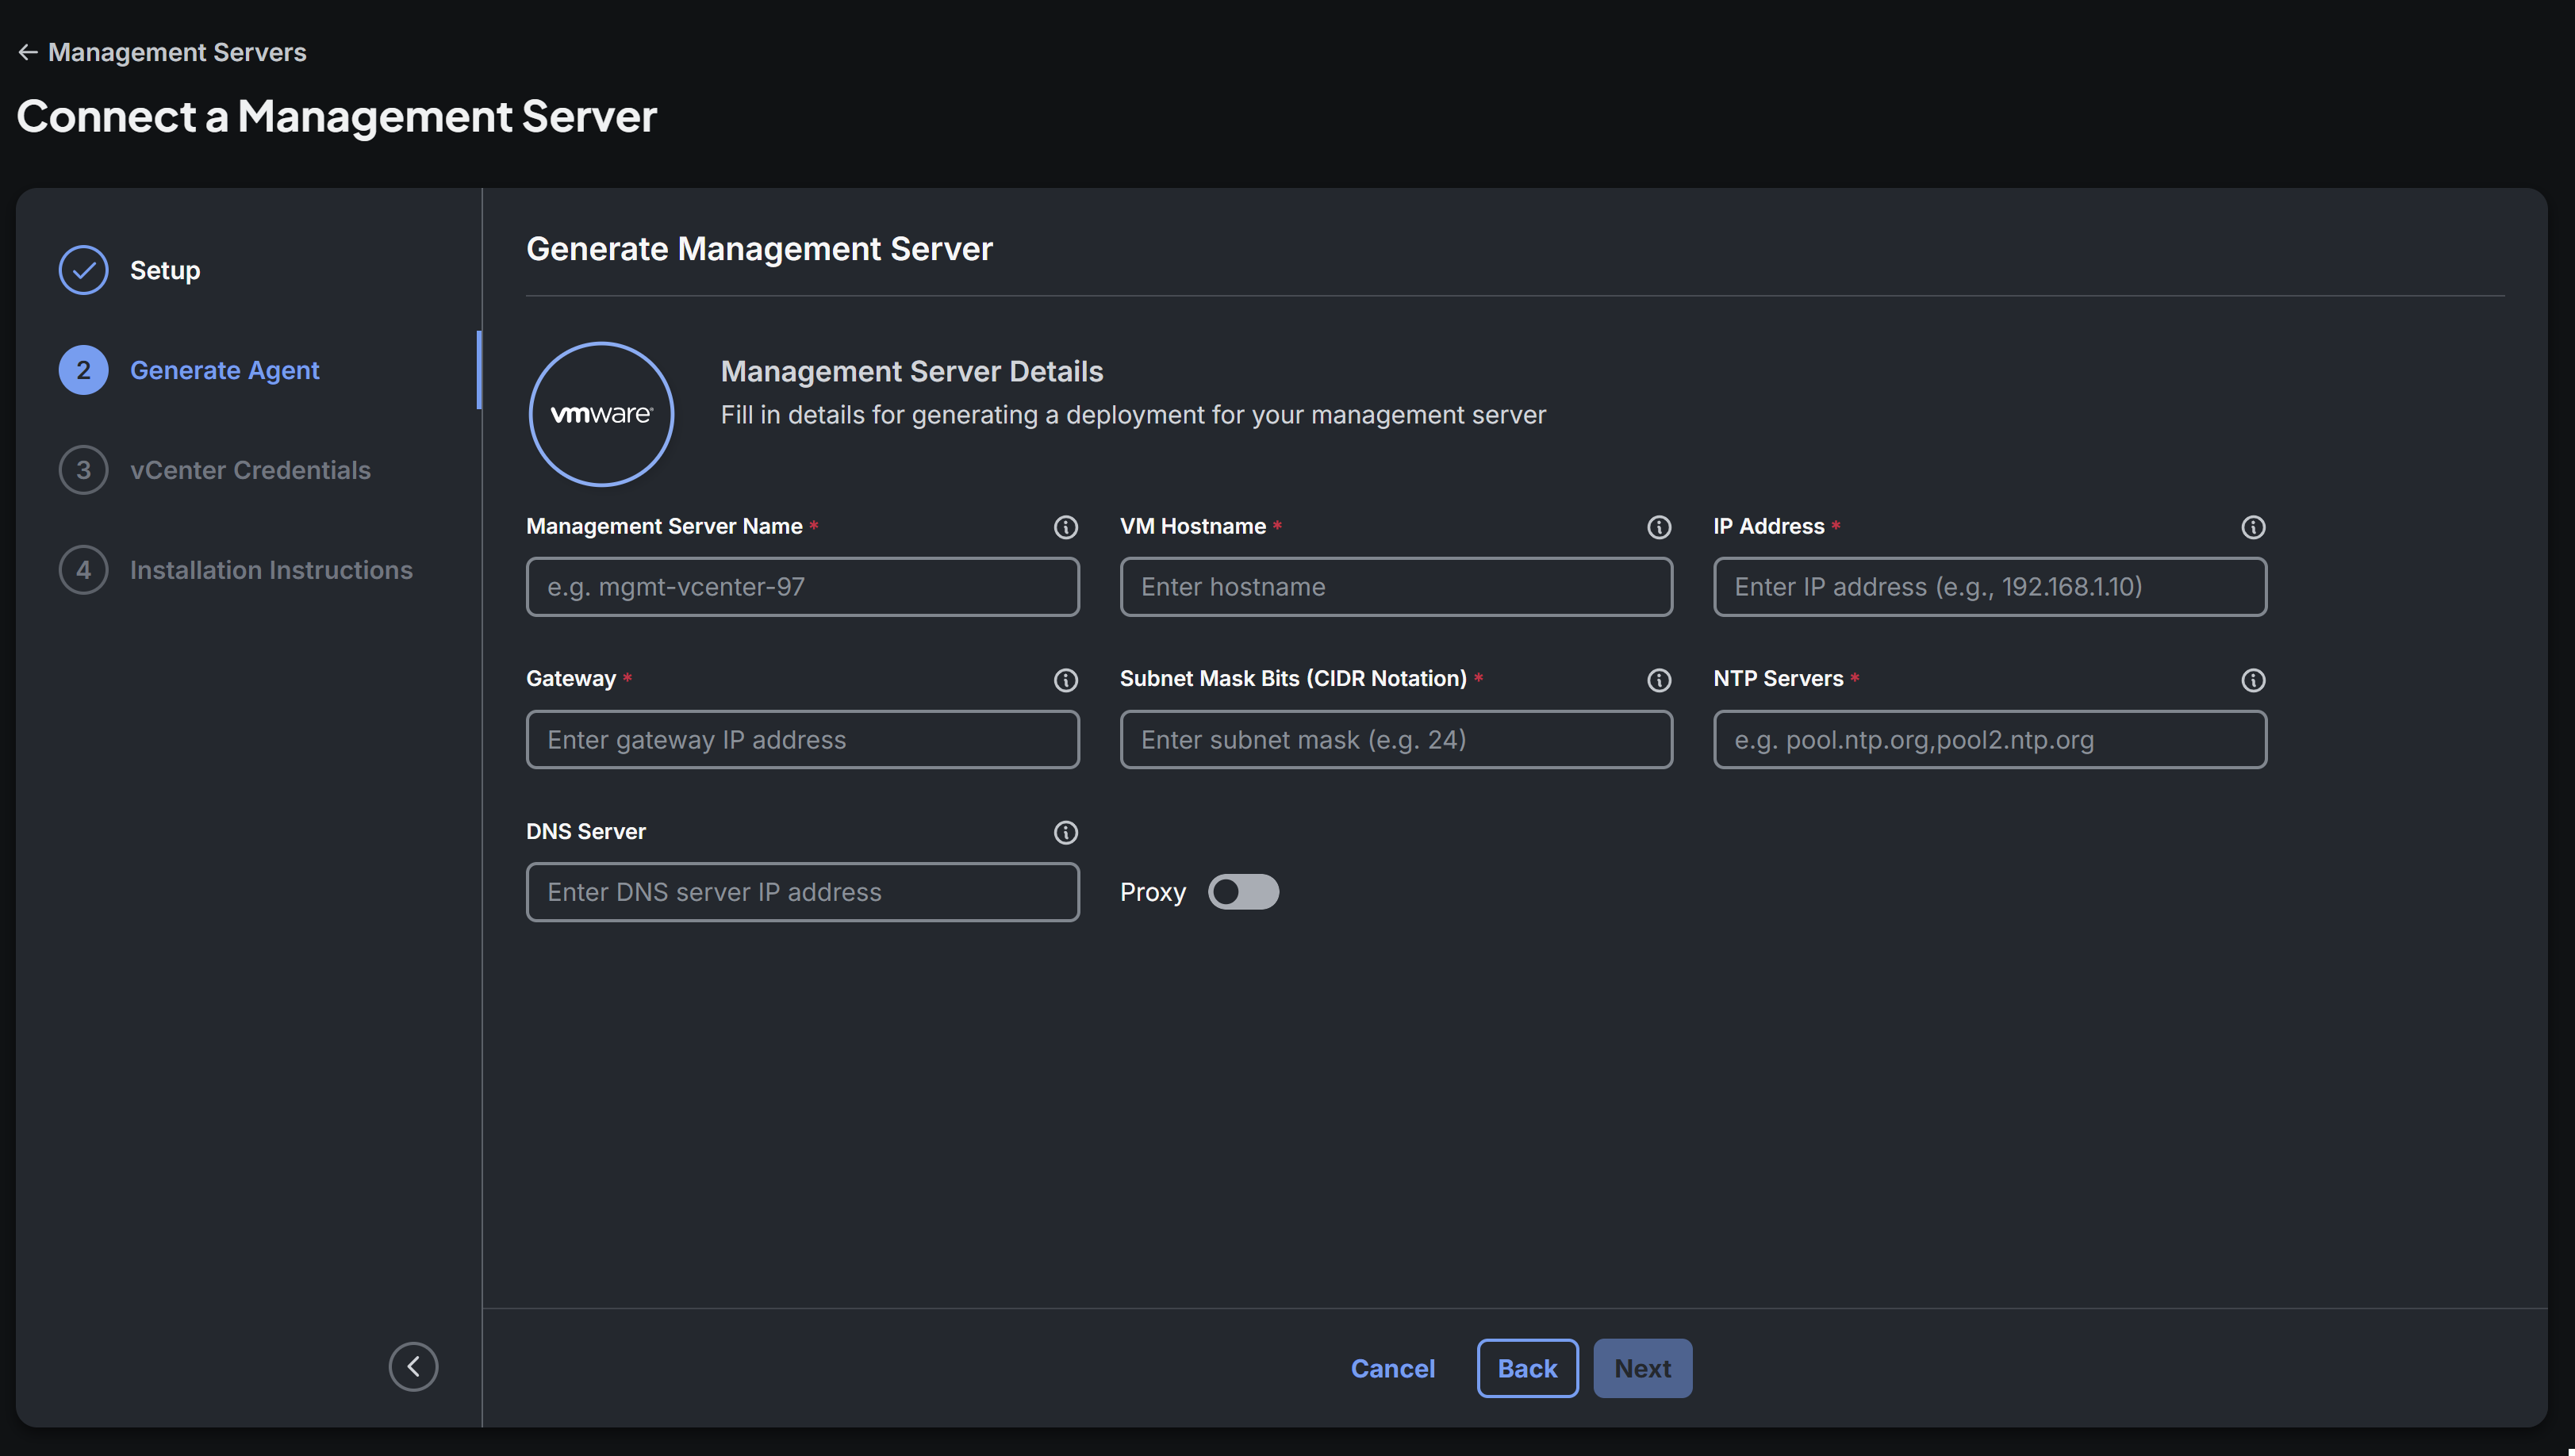Focus the DNS Server input field
The height and width of the screenshot is (1456, 2575).
802,892
